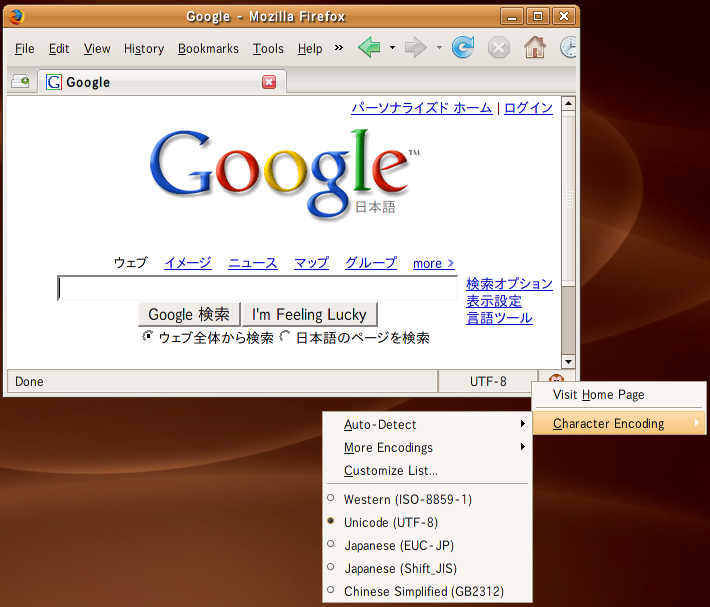This screenshot has height=607, width=710.
Task: Open the マップ link
Action: (x=312, y=263)
